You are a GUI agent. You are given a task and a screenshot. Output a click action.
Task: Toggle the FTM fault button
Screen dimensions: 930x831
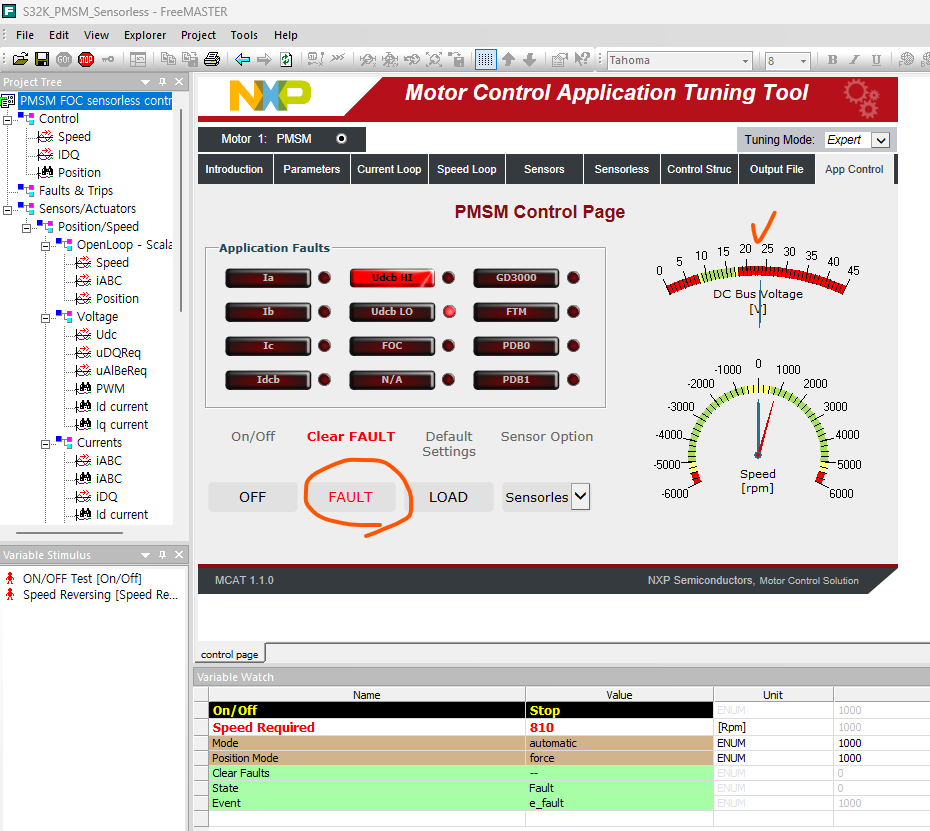516,311
